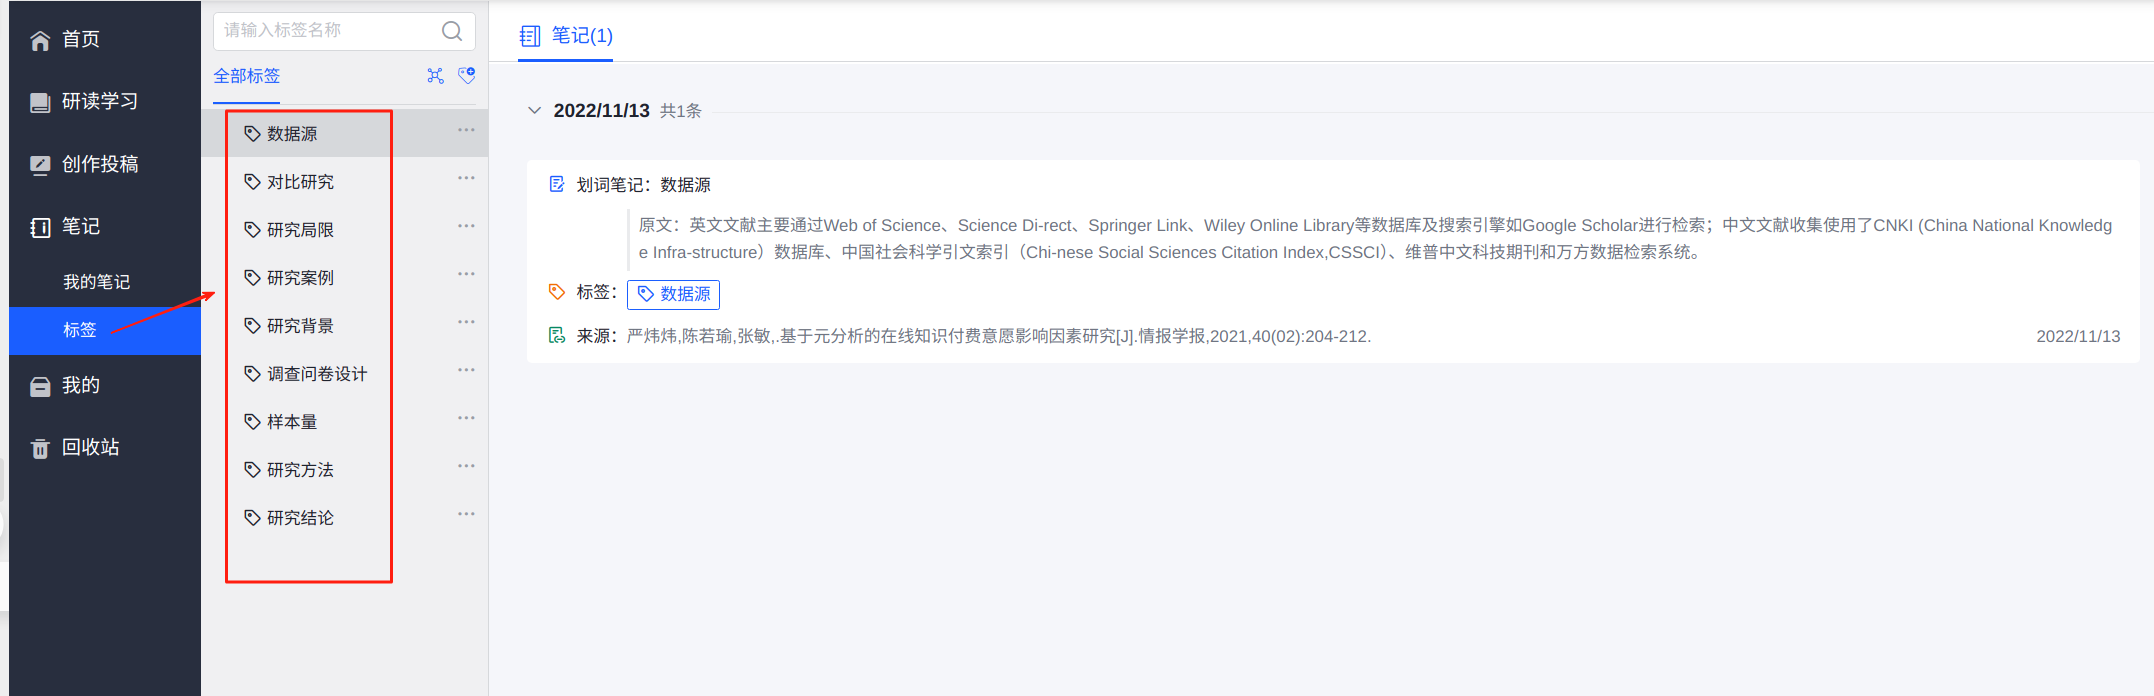Collapse the 2022/11/13 note group
The height and width of the screenshot is (696, 2154).
[x=534, y=111]
